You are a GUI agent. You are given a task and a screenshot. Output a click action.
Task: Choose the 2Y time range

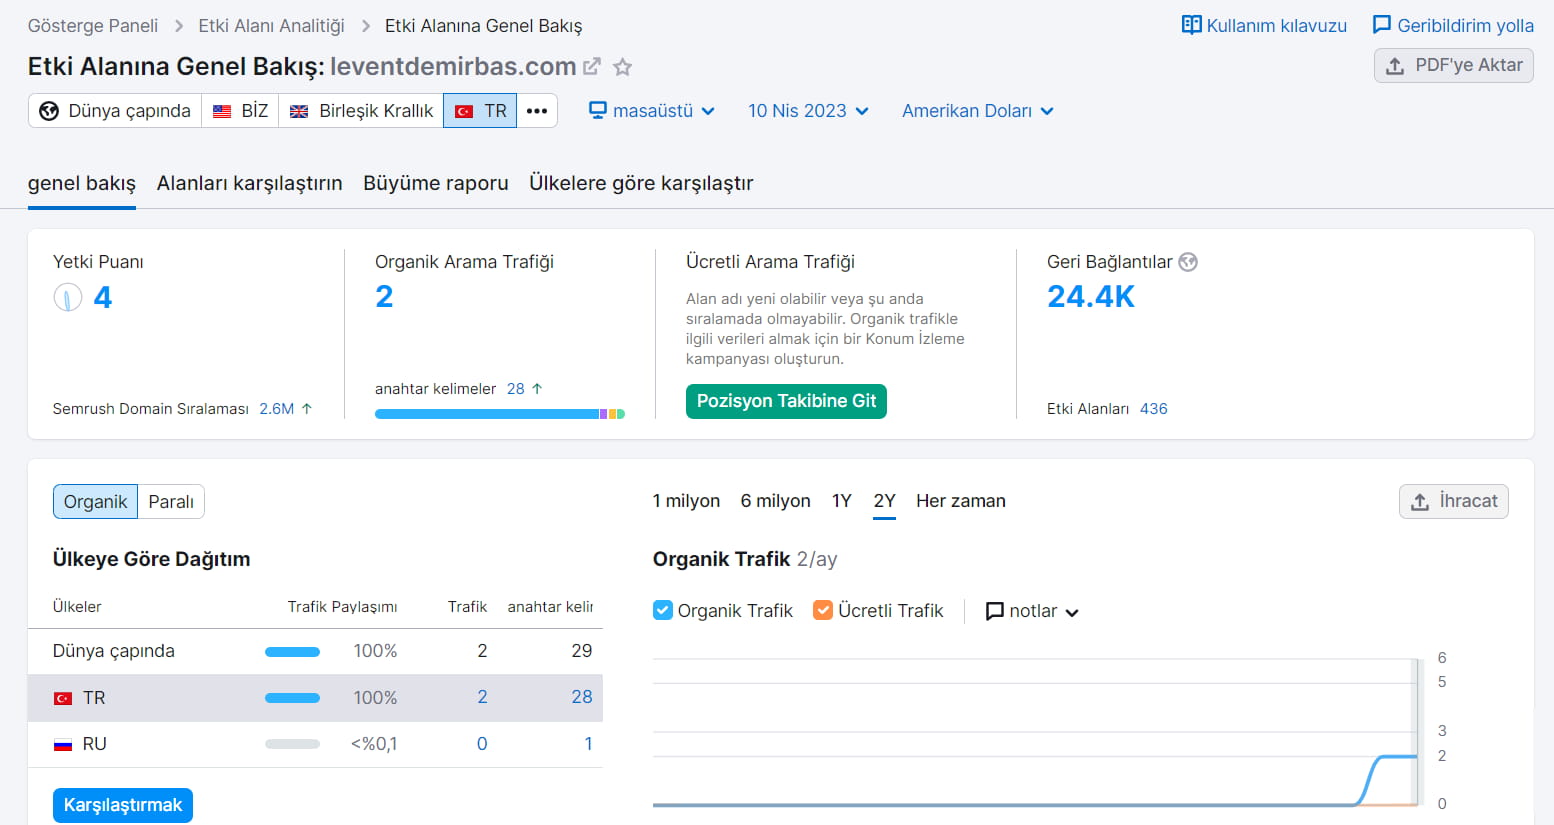point(884,501)
